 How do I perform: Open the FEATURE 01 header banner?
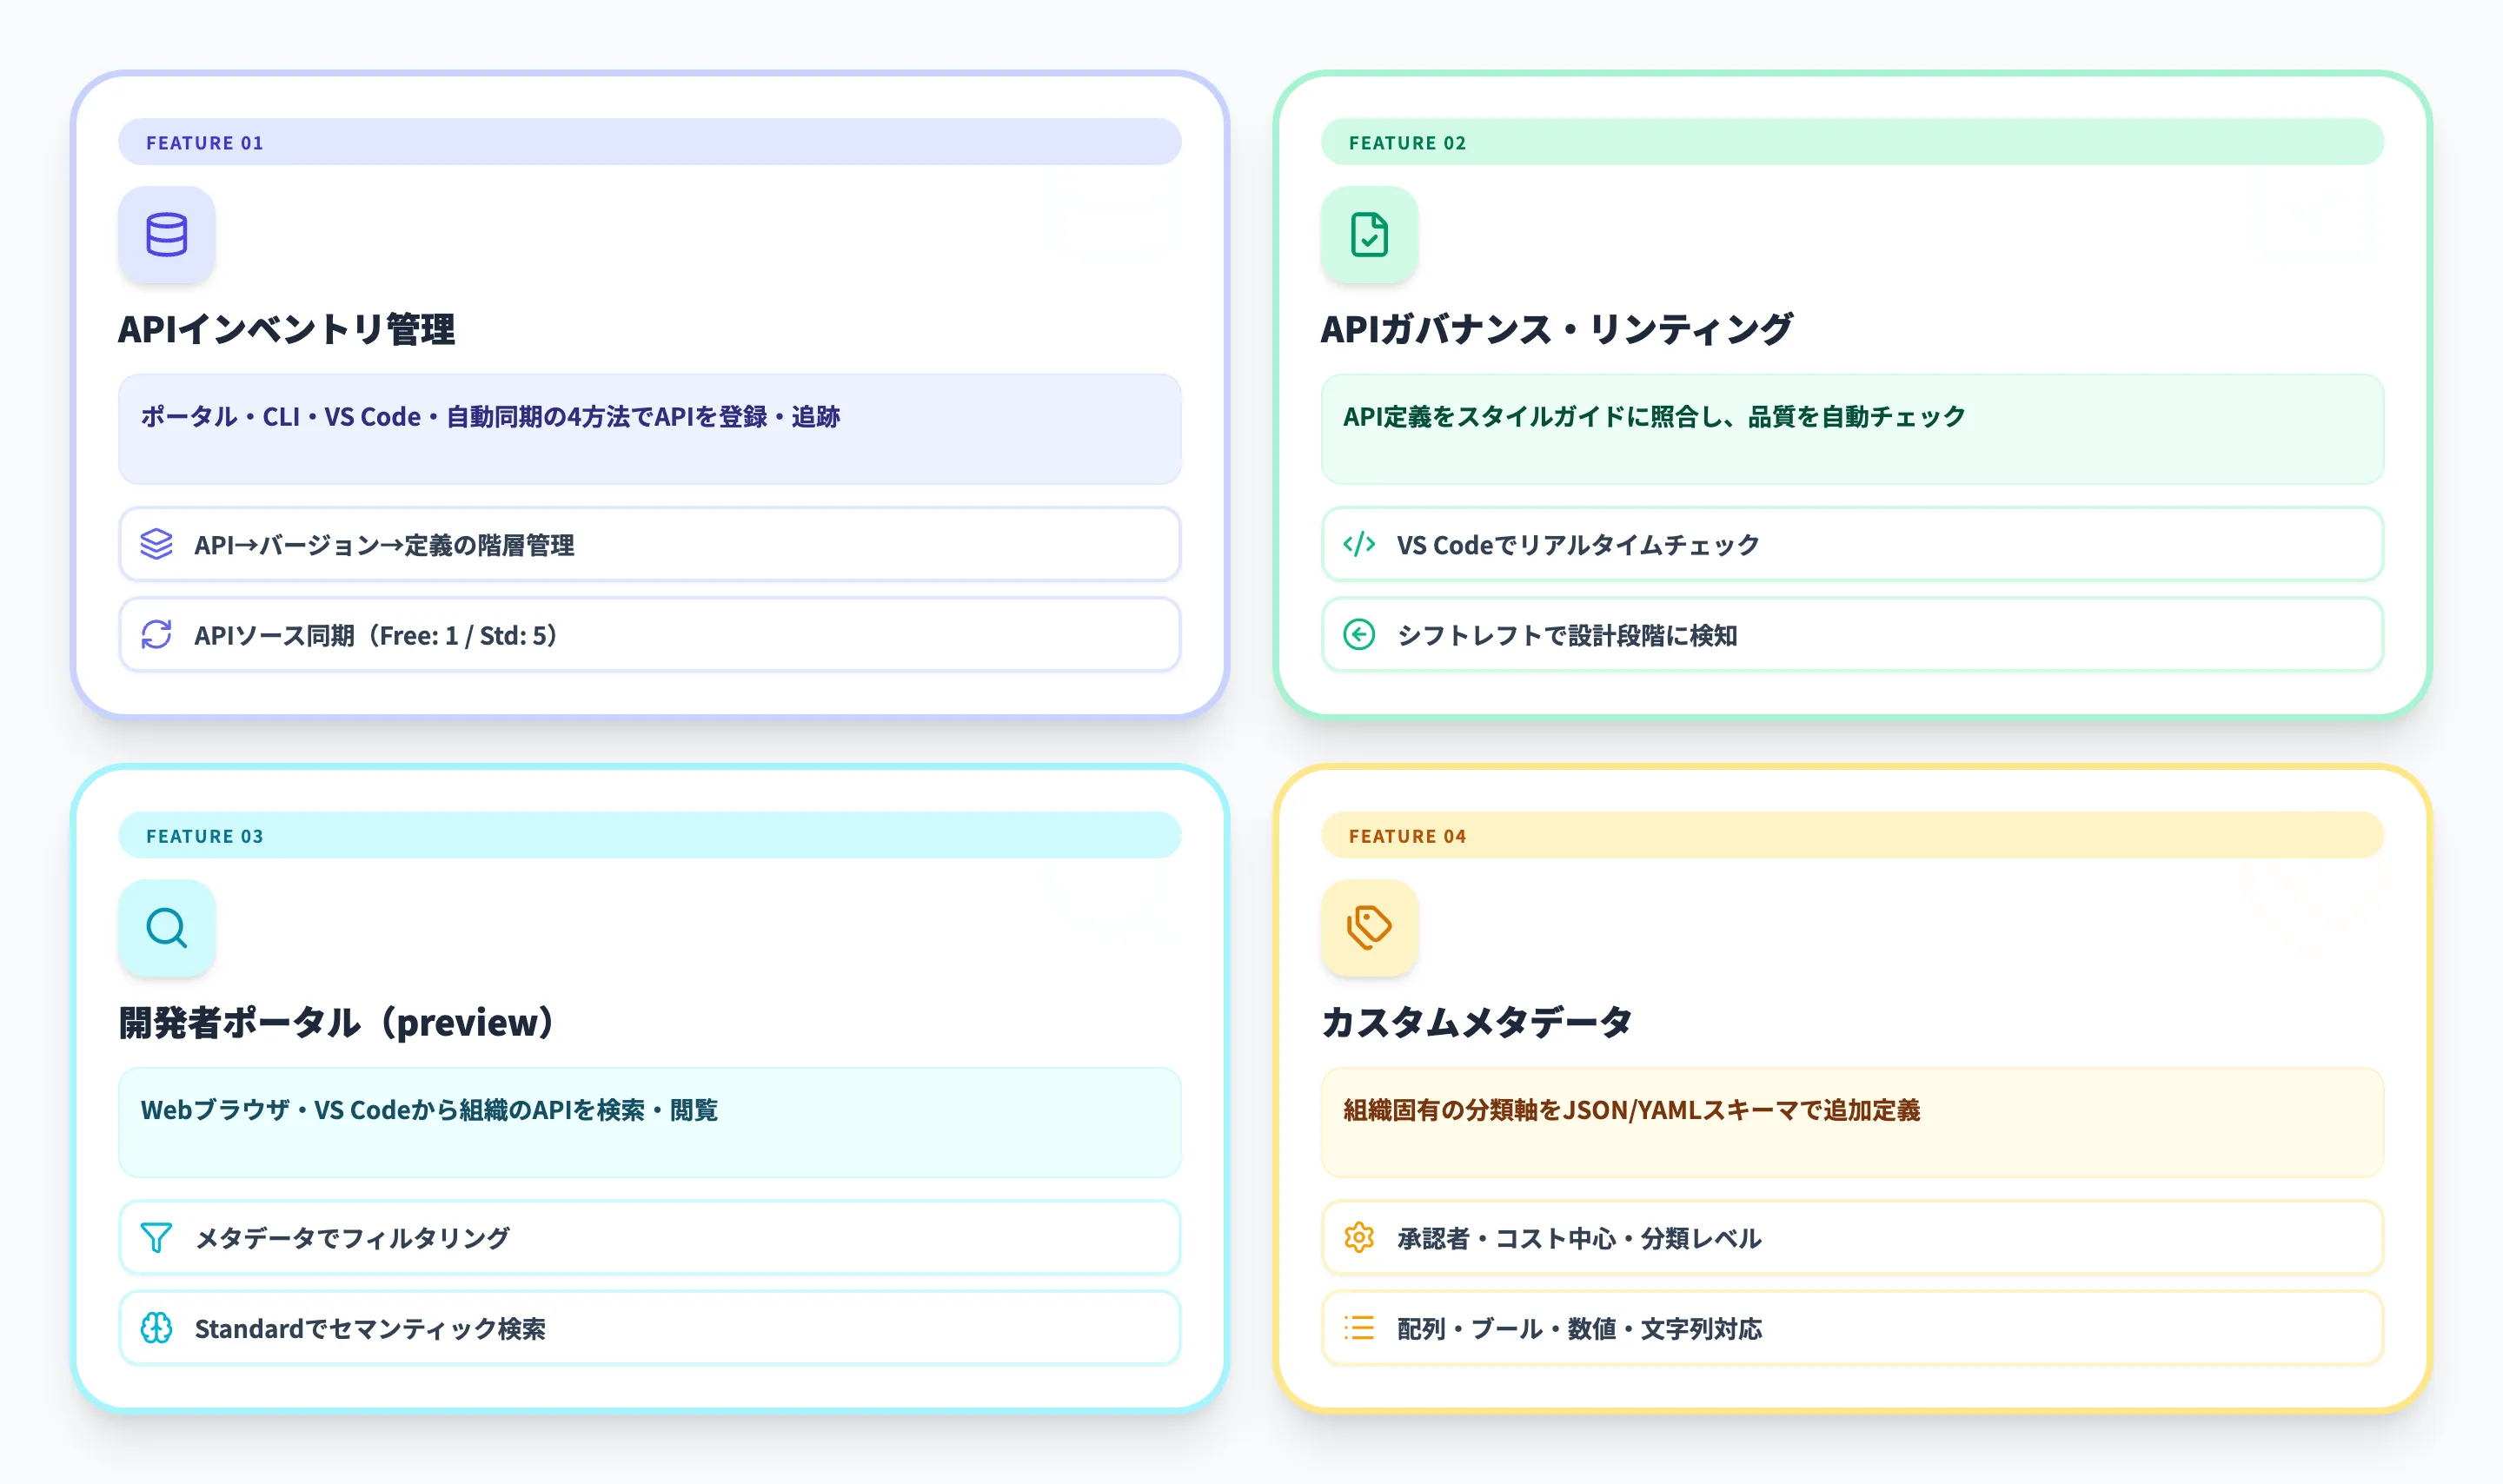click(650, 142)
